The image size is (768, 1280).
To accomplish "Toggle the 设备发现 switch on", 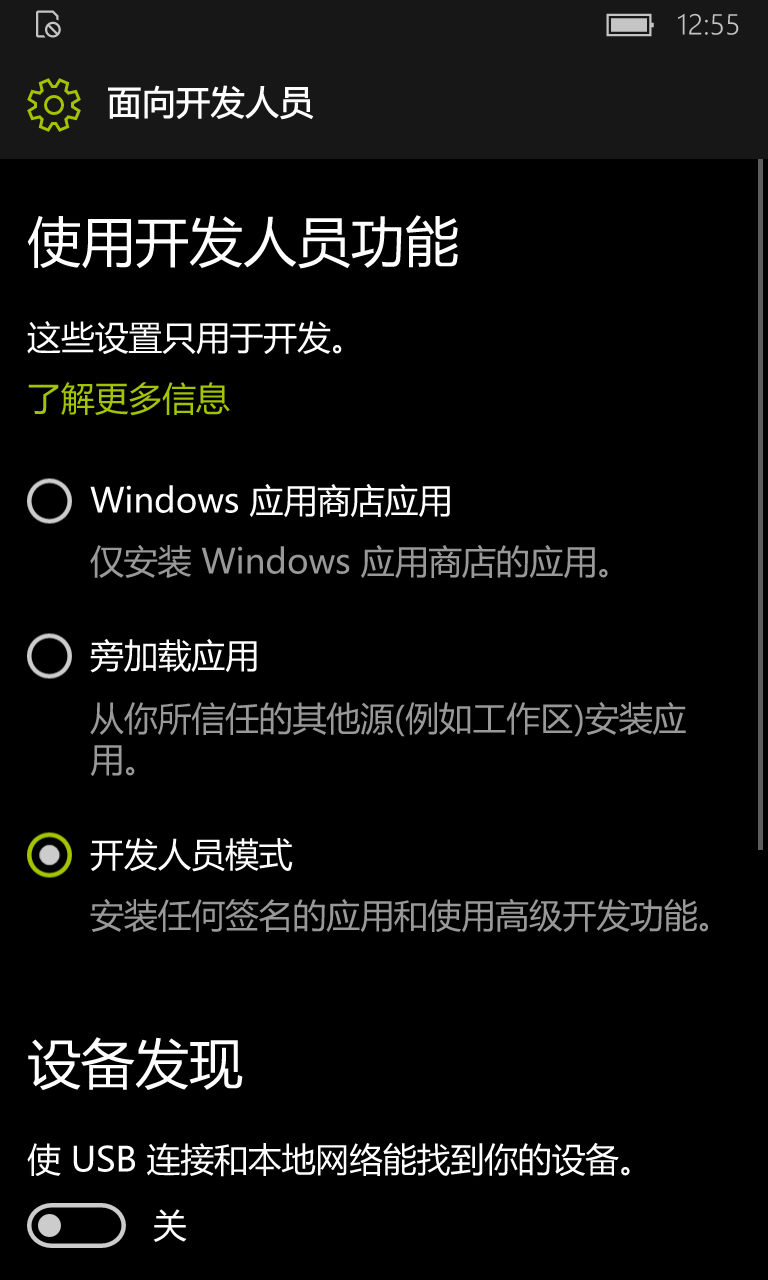I will tap(76, 1225).
